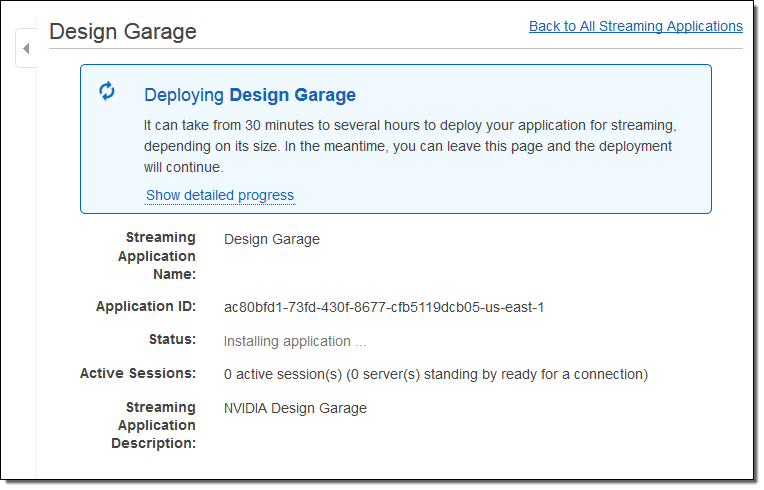Click the NVIDIA Design Garage description value
This screenshot has height=490, width=764.
coord(295,408)
